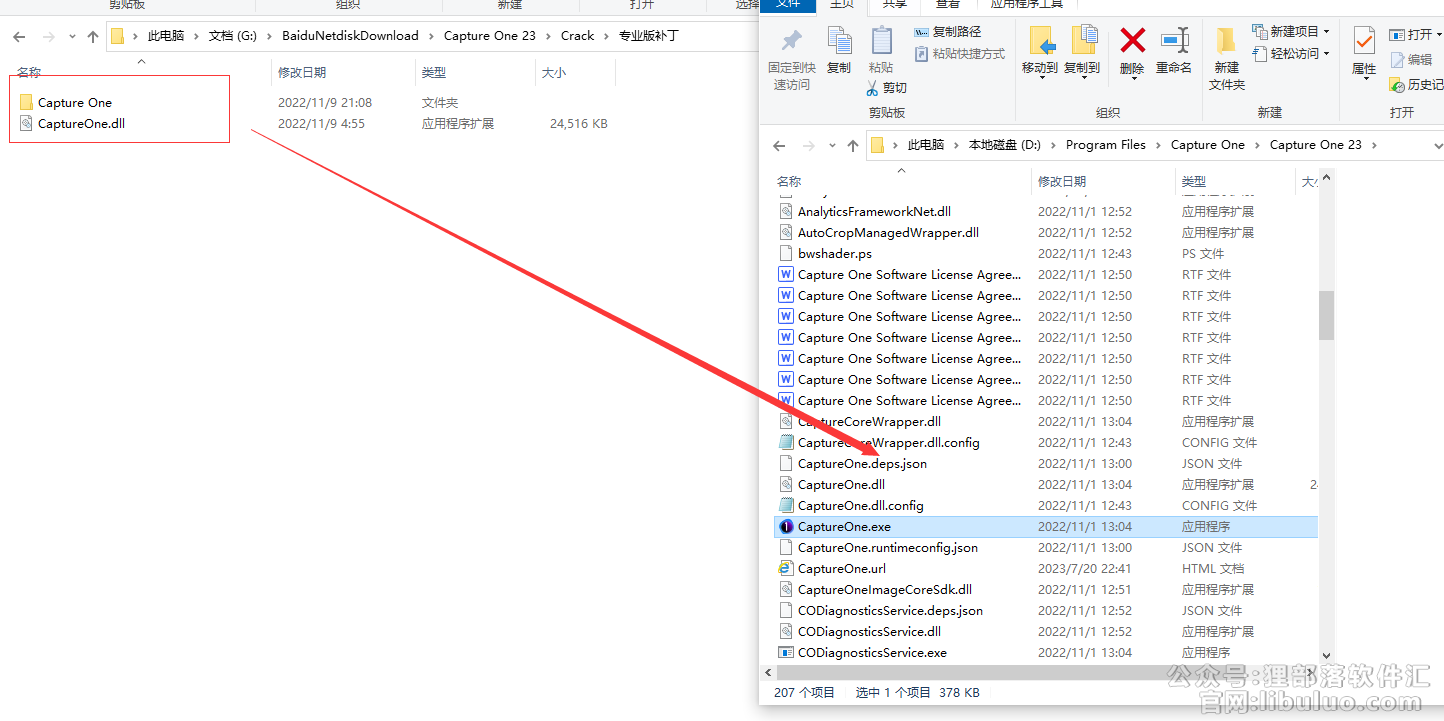Click the Cut (剪切) scissors icon
Viewport: 1444px width, 721px height.
(x=873, y=88)
